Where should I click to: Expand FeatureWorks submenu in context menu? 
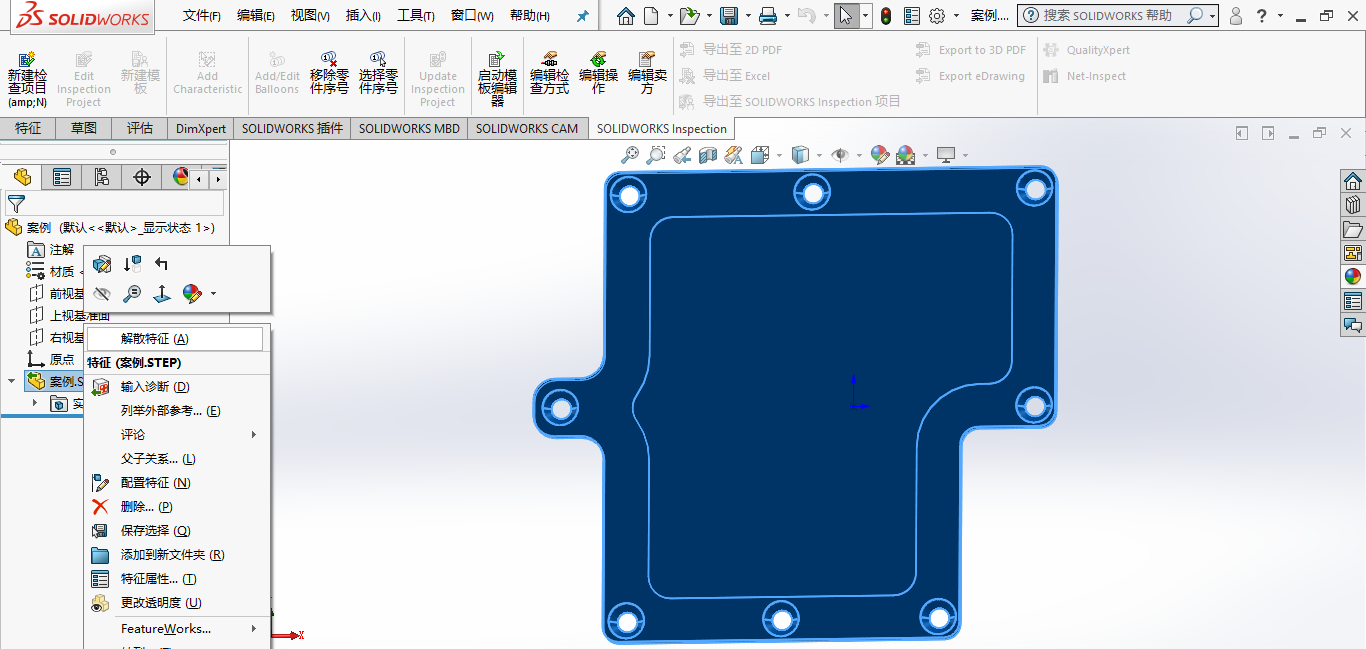[254, 629]
